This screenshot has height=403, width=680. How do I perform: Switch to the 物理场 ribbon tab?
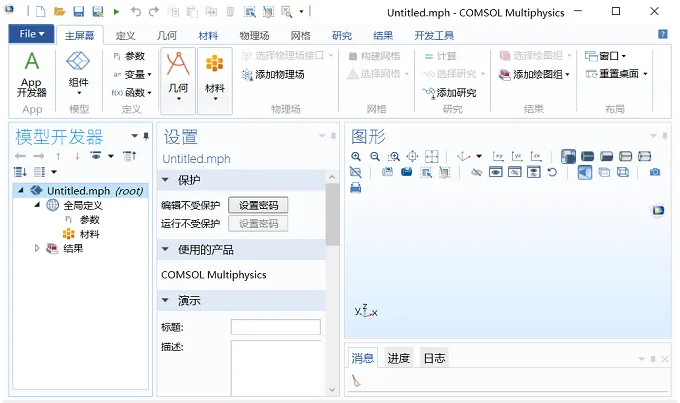pos(254,36)
